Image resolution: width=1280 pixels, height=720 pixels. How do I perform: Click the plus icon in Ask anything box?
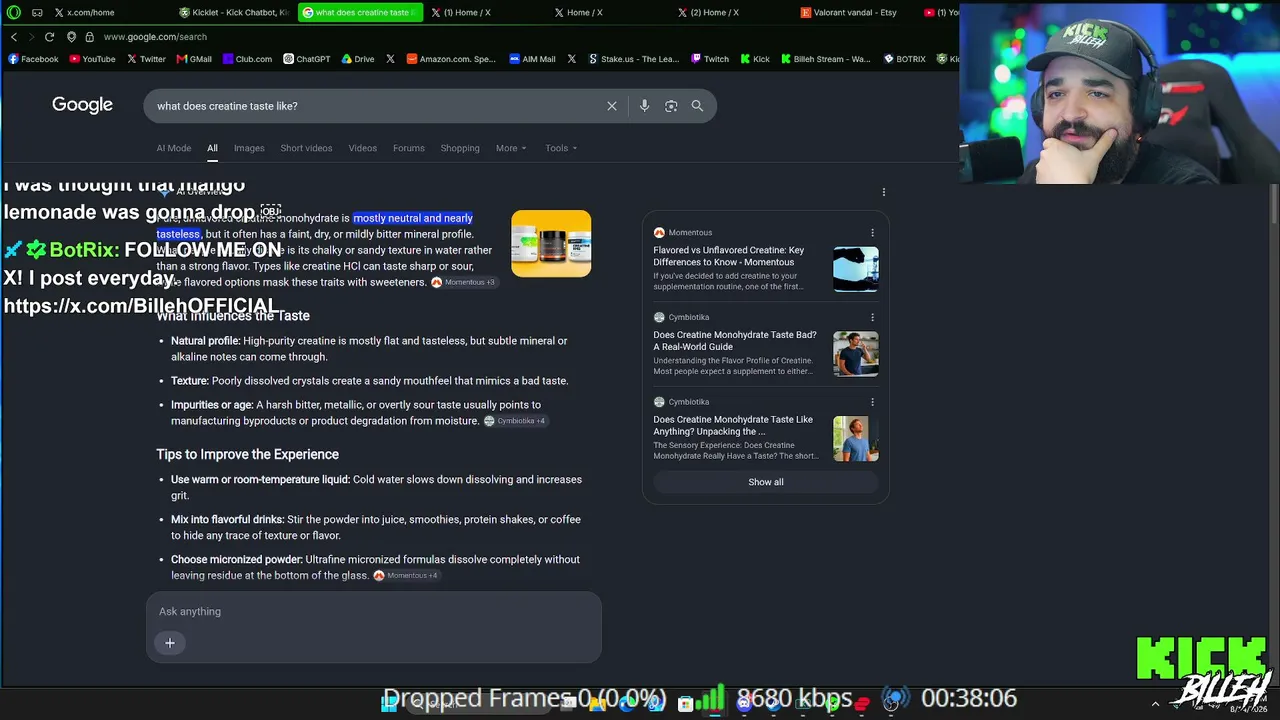170,643
